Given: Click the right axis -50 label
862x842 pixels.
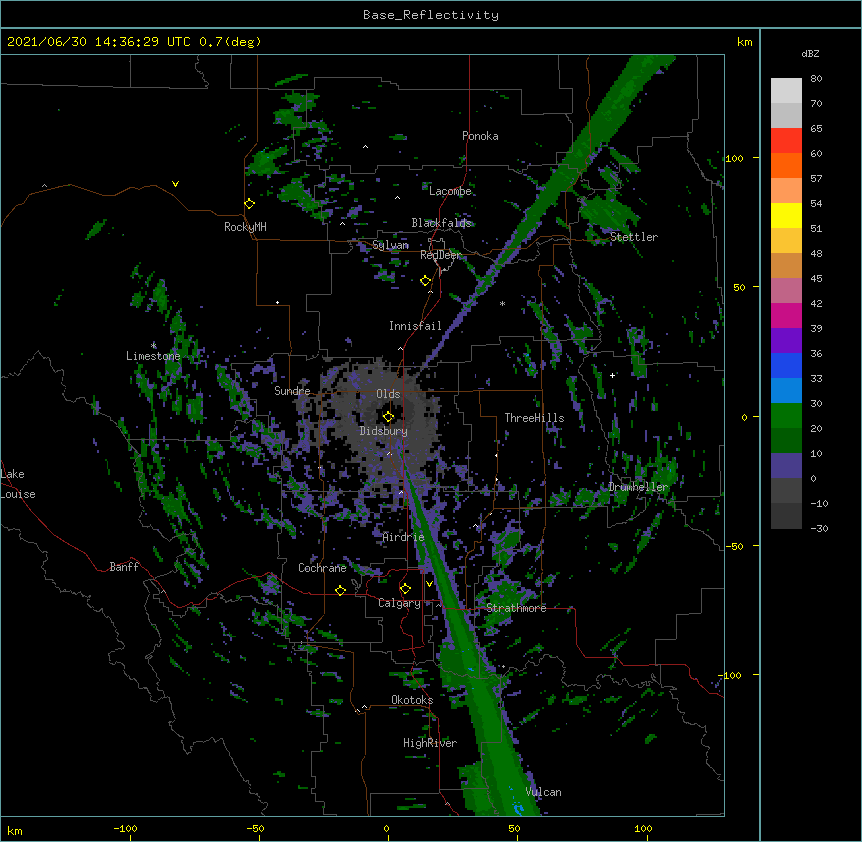Looking at the screenshot, I should click(734, 546).
